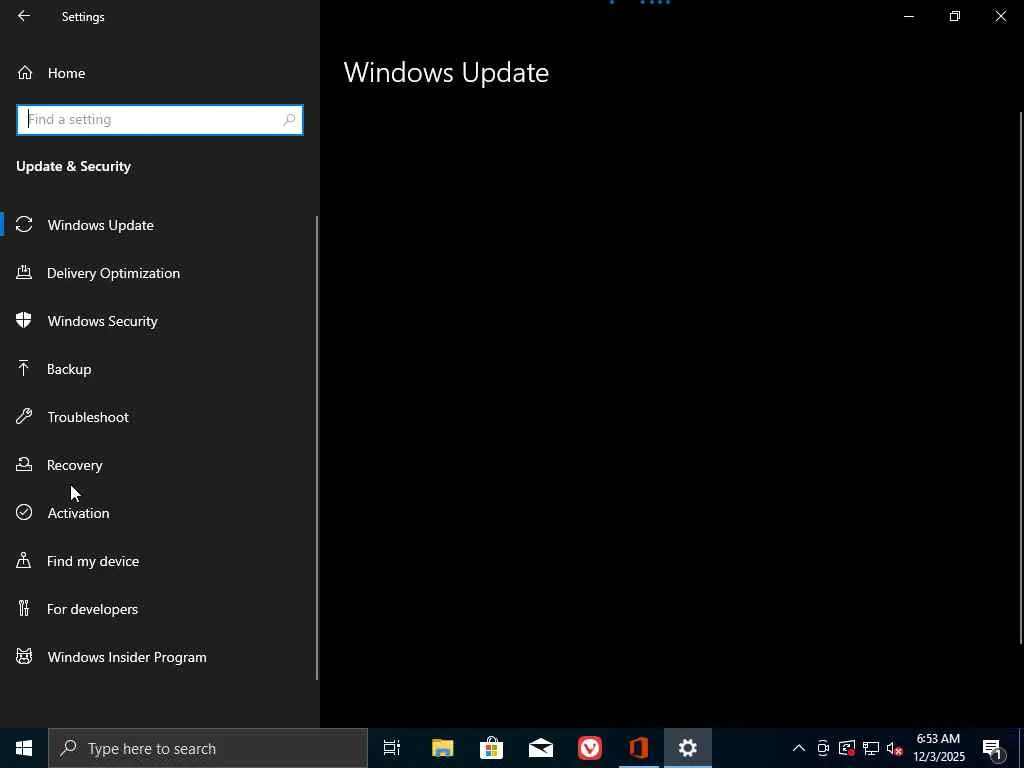The width and height of the screenshot is (1024, 768).
Task: Click Home label in Settings sidebar
Action: tap(66, 73)
